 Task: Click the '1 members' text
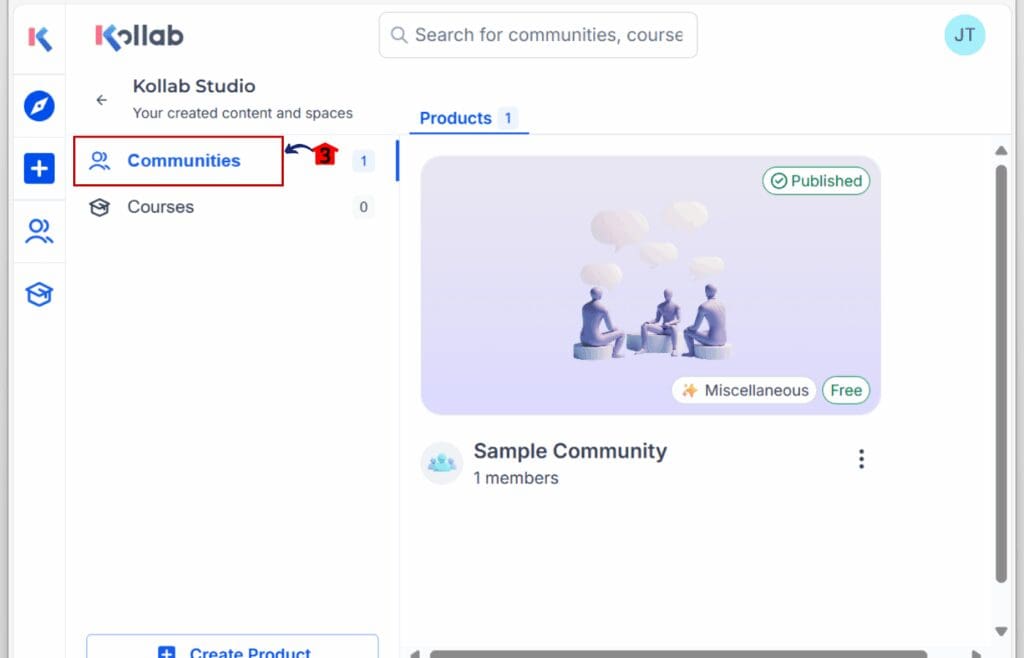(516, 478)
